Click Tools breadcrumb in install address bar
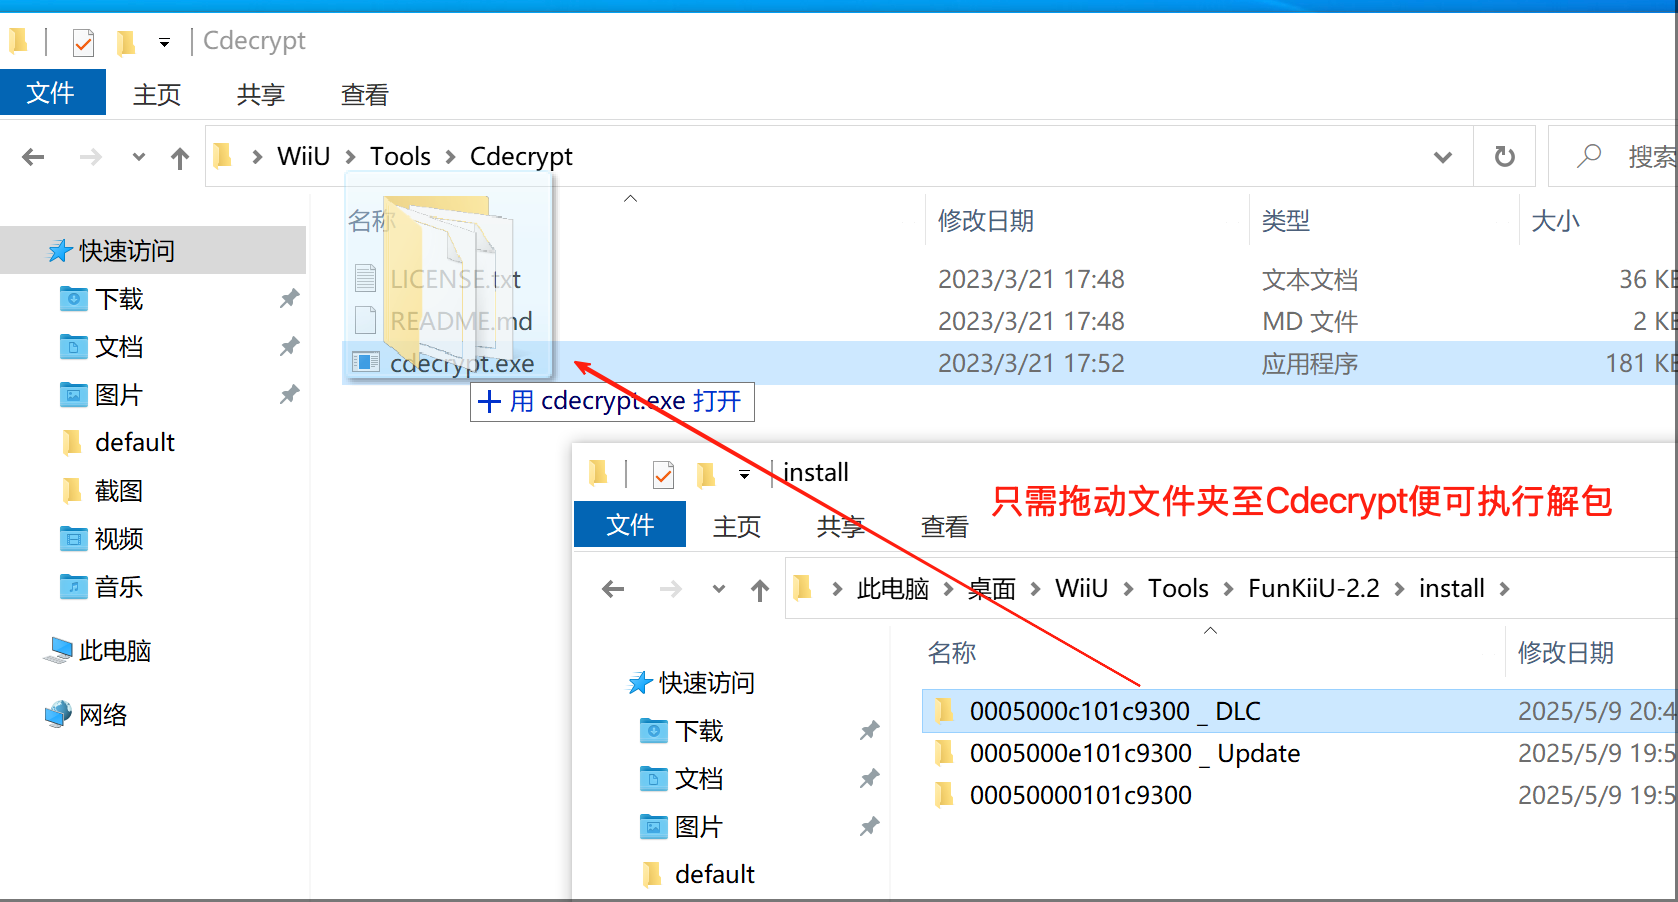Viewport: 1678px width, 902px height. [1178, 588]
